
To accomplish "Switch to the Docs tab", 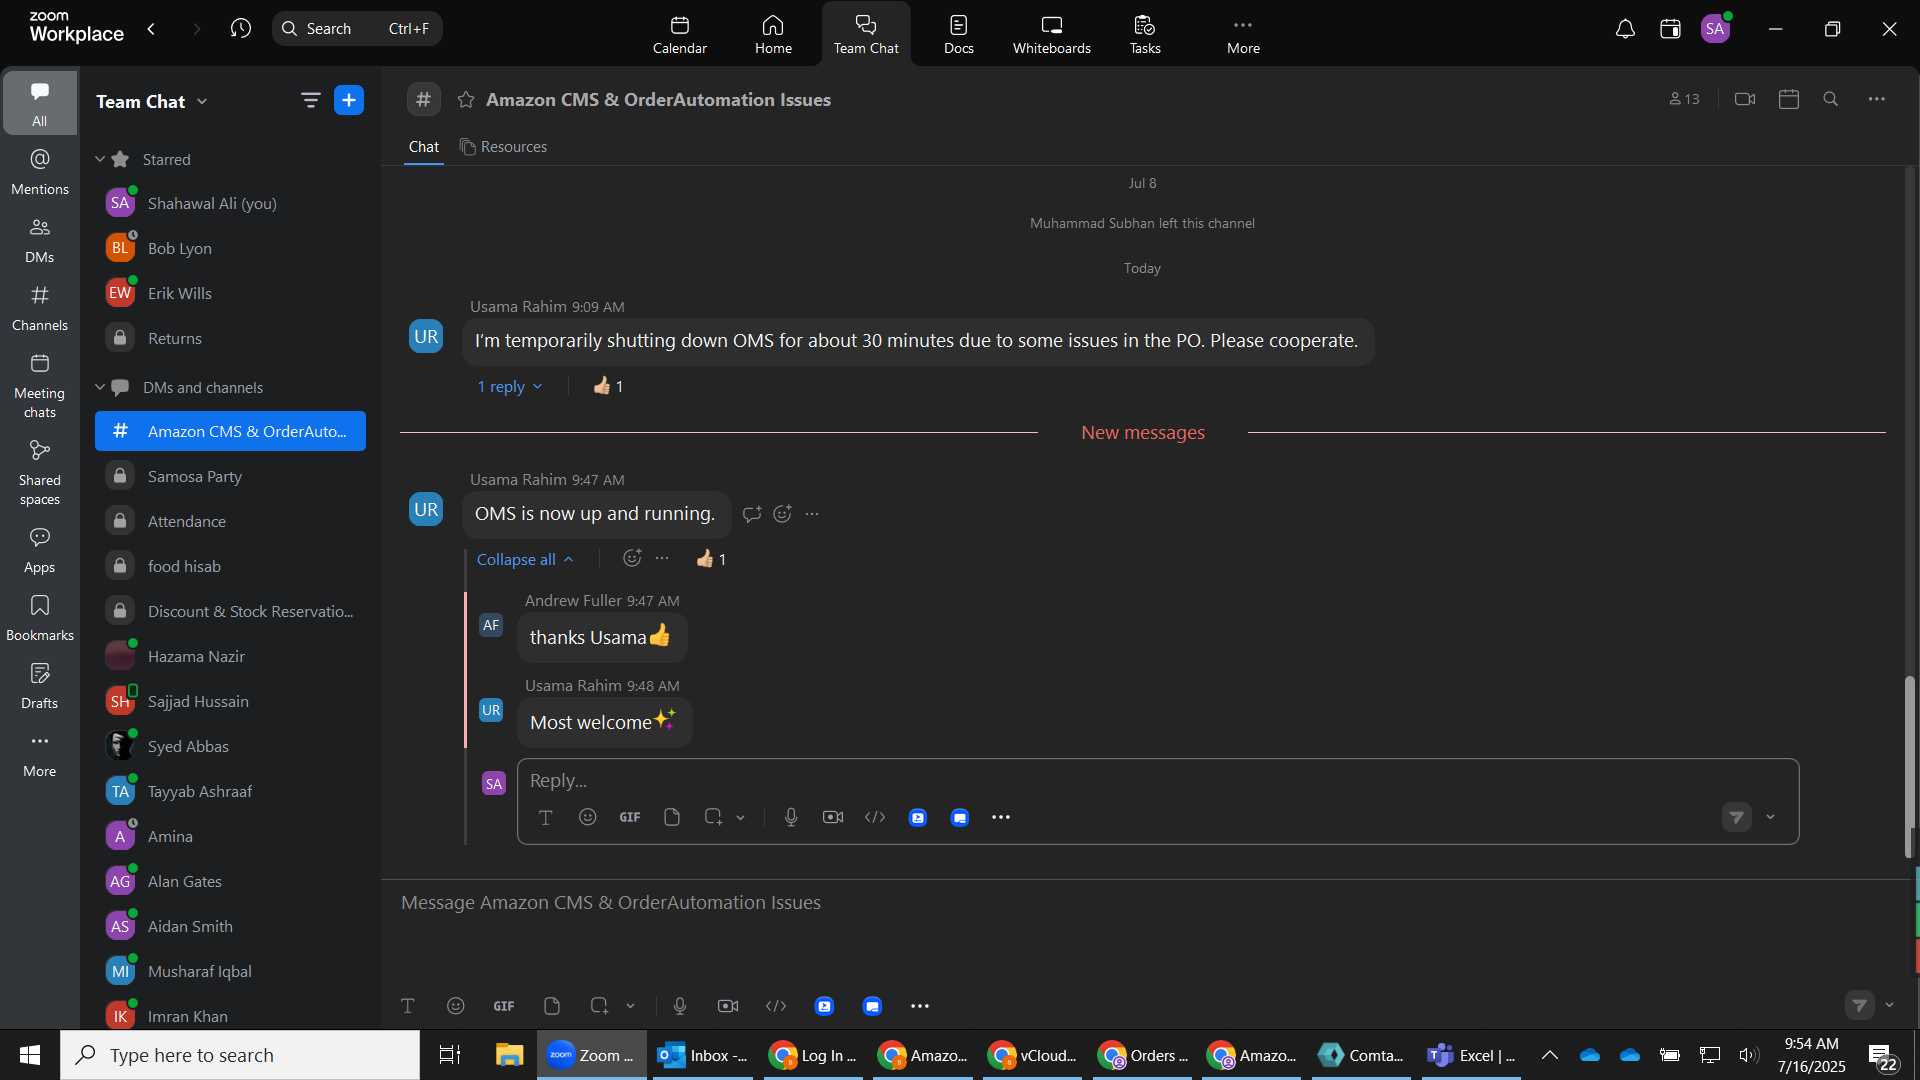I will [958, 35].
